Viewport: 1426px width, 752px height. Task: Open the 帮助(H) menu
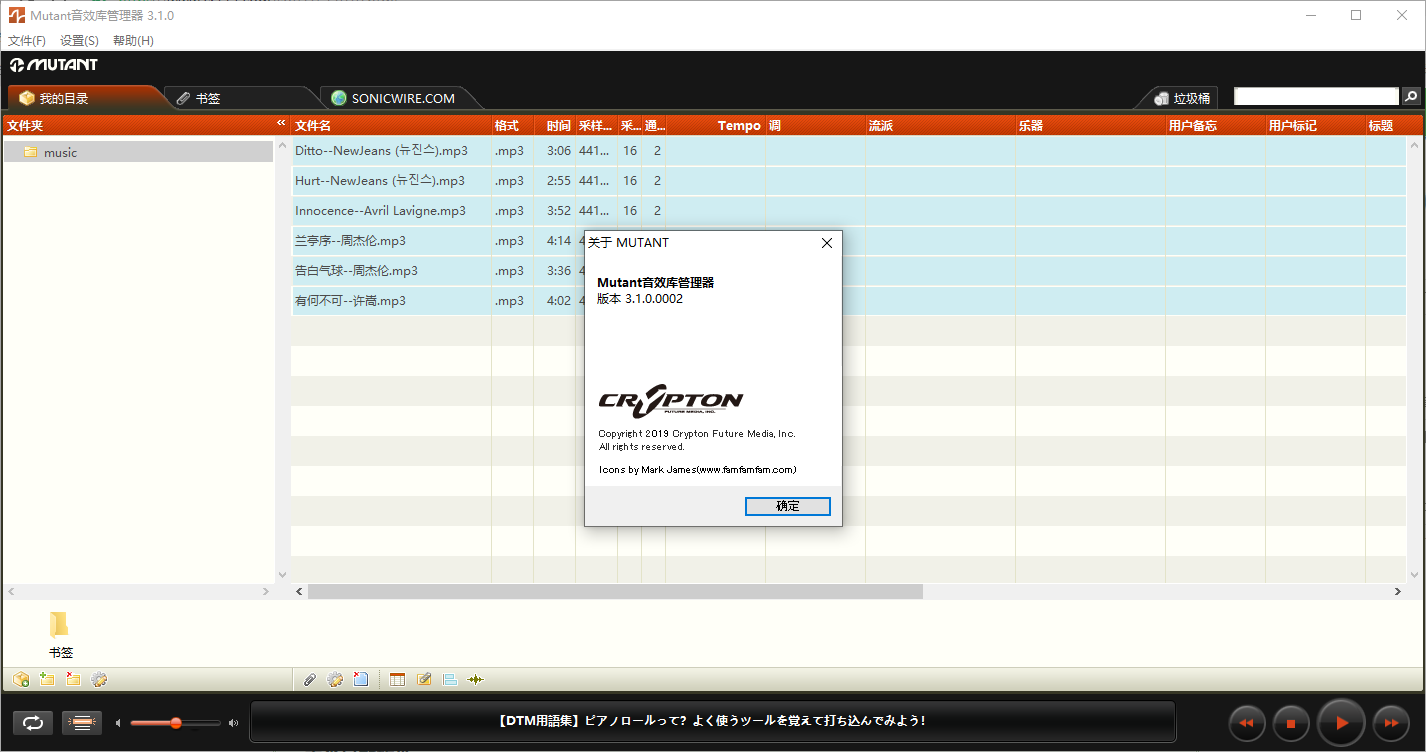(x=133, y=41)
